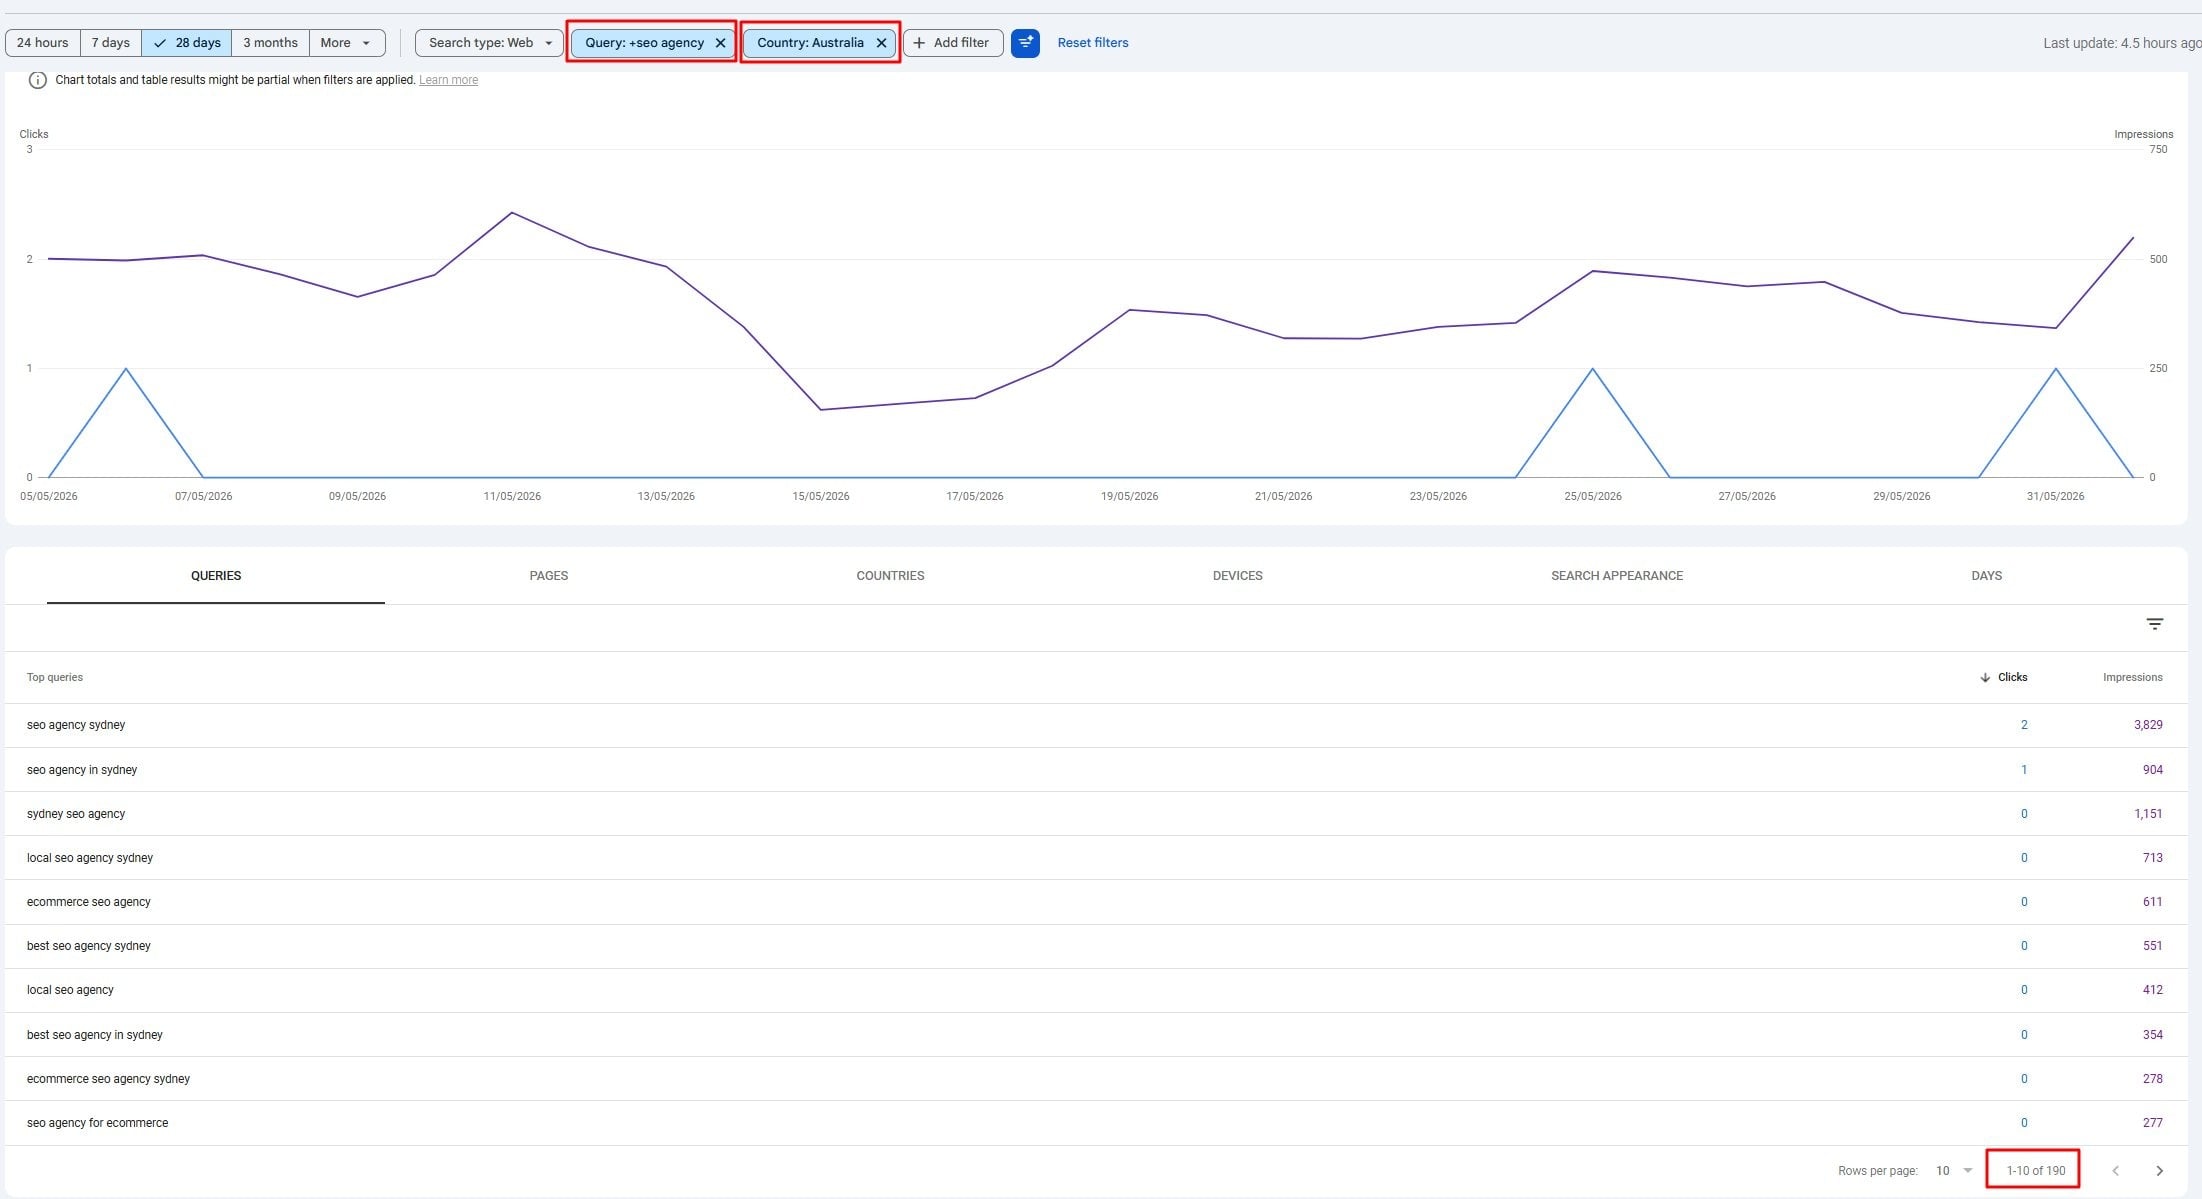Click the 277 impressions value
This screenshot has height=1199, width=2202.
pyautogui.click(x=2152, y=1123)
